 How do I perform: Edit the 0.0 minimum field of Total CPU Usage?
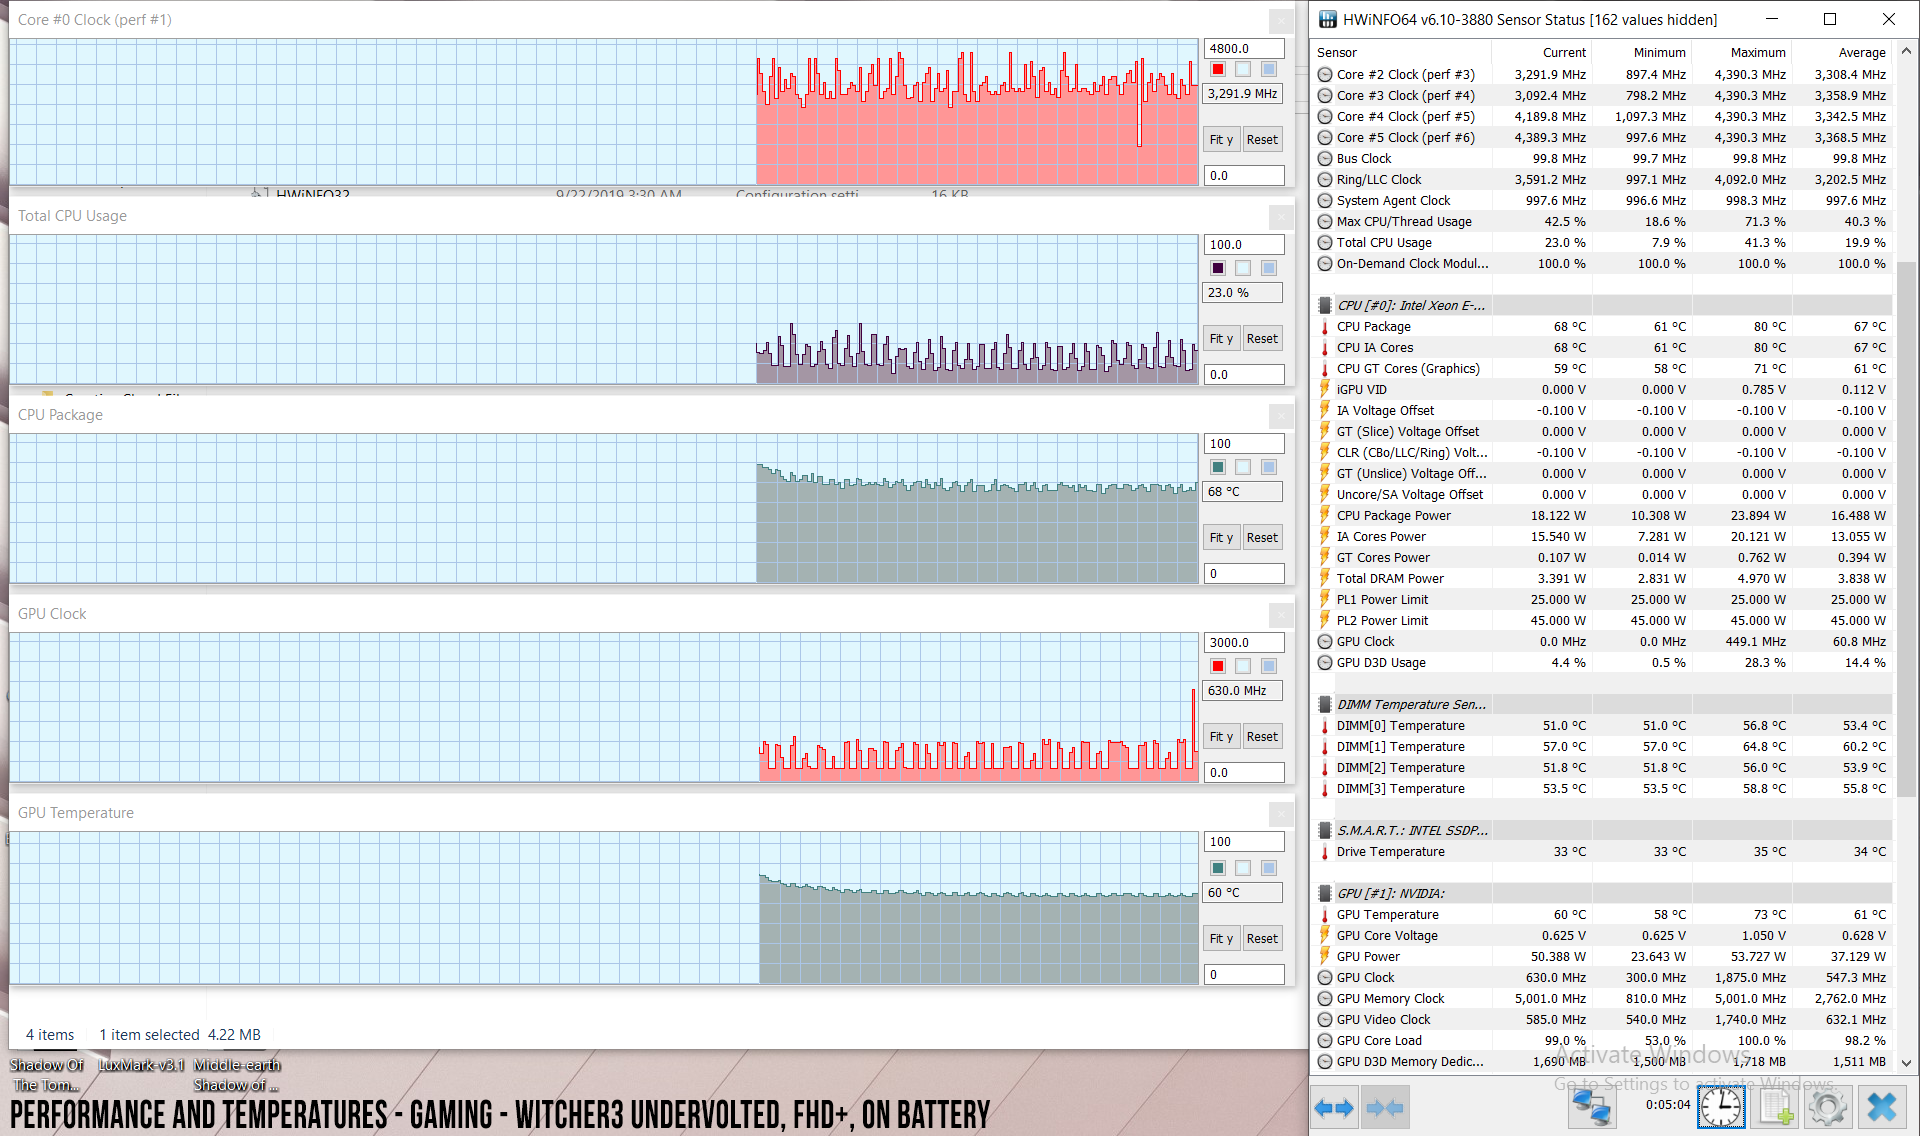pyautogui.click(x=1244, y=374)
